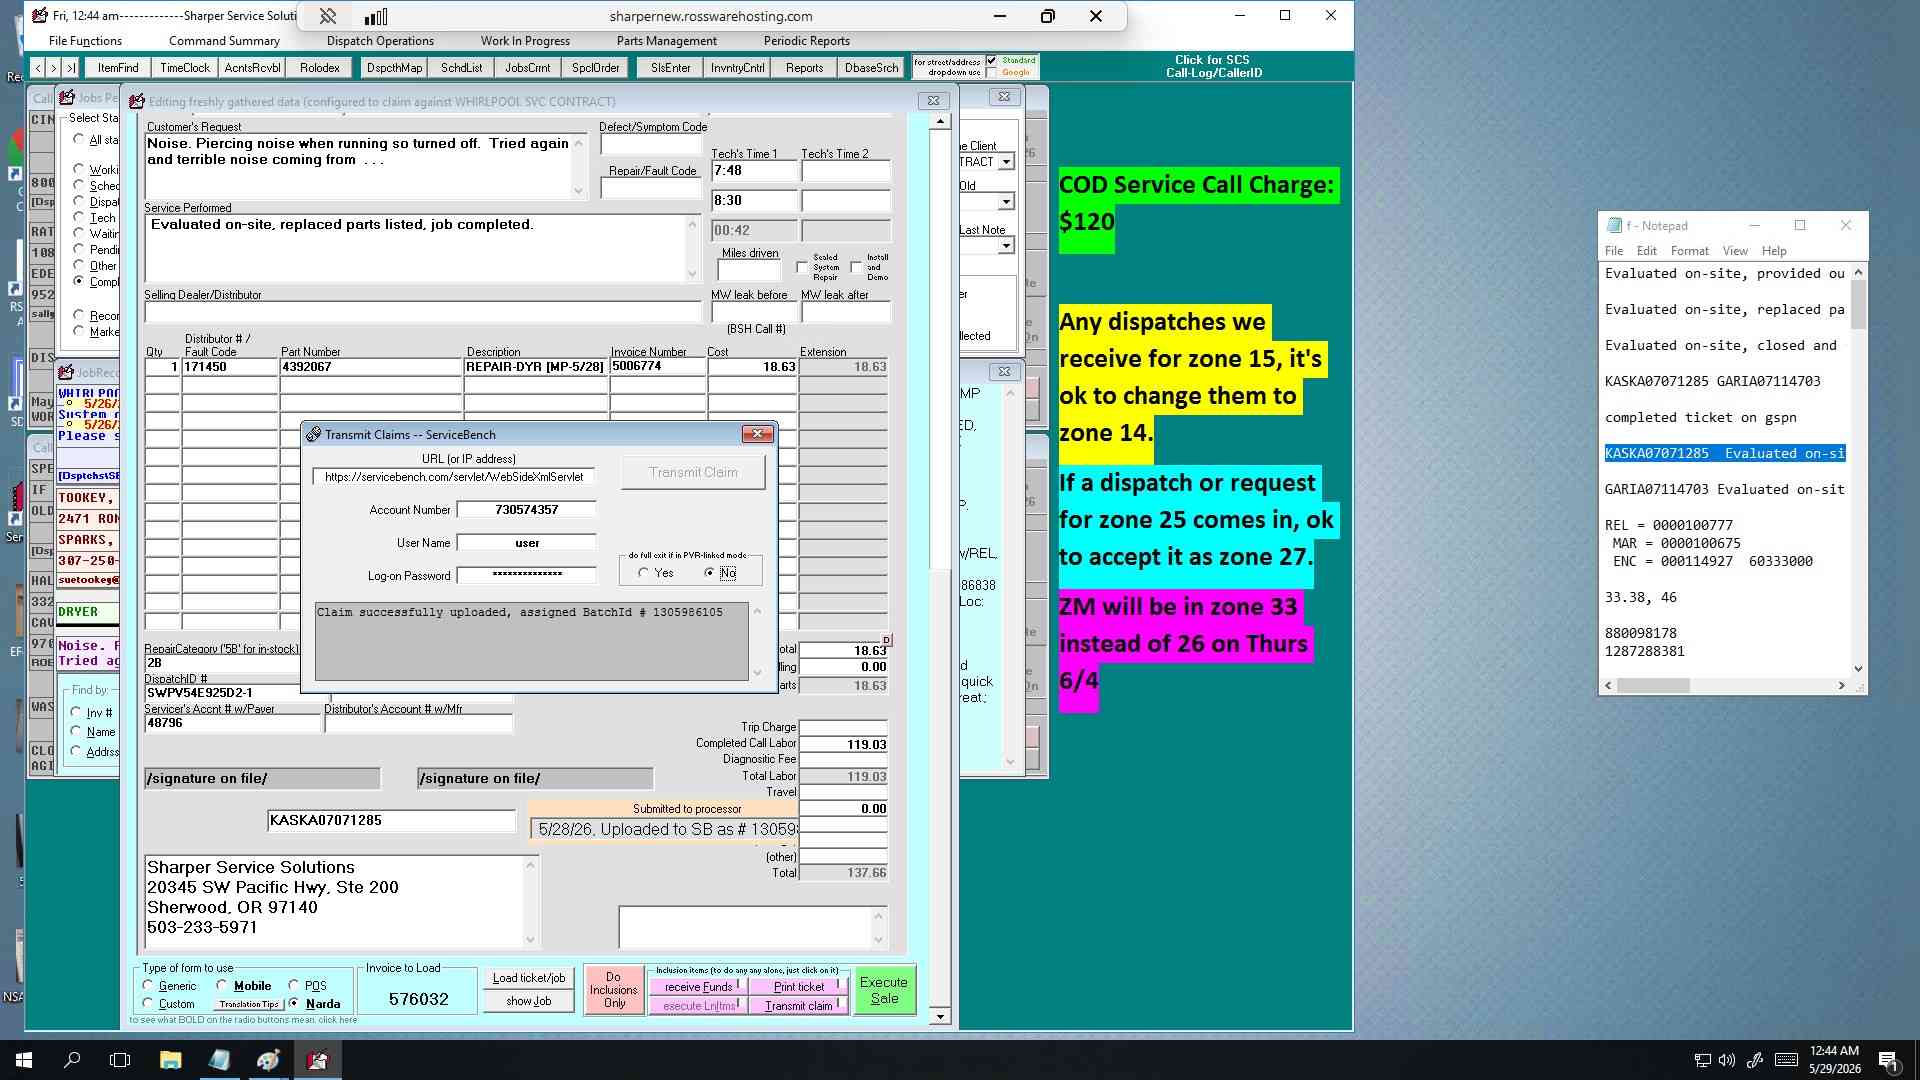Click the Execute Sale button

pos(884,990)
